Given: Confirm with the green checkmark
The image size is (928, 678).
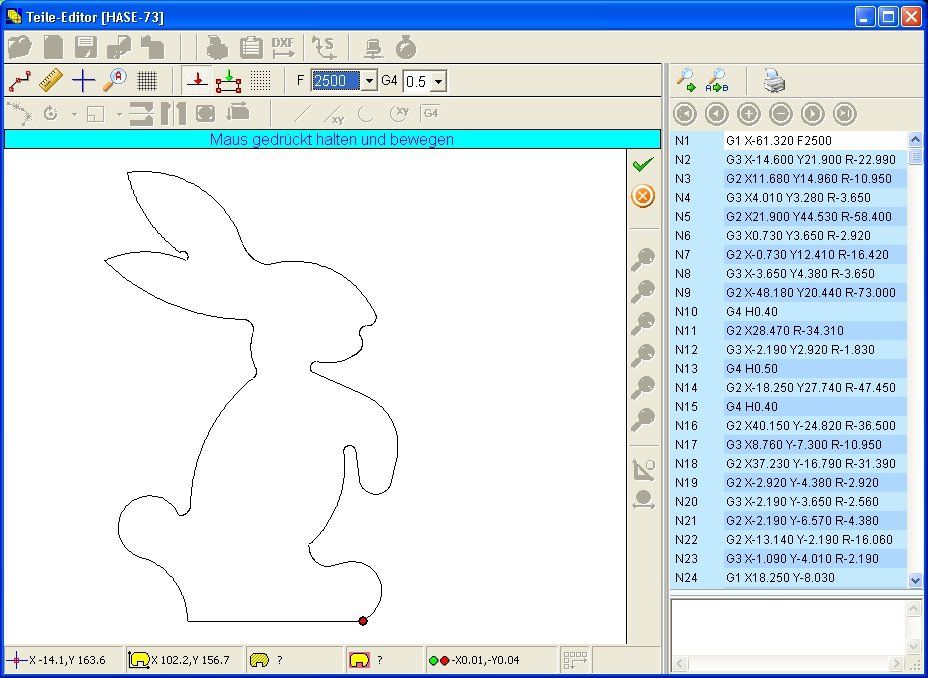Looking at the screenshot, I should pyautogui.click(x=643, y=164).
